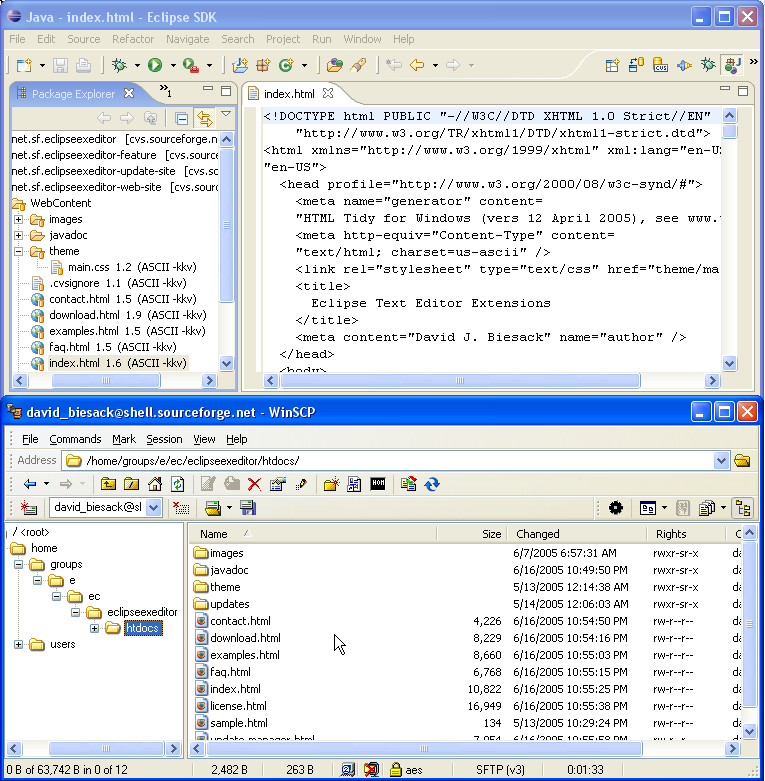Click the open folder icon beside Address field
Screen dimensions: 765x781
click(742, 461)
